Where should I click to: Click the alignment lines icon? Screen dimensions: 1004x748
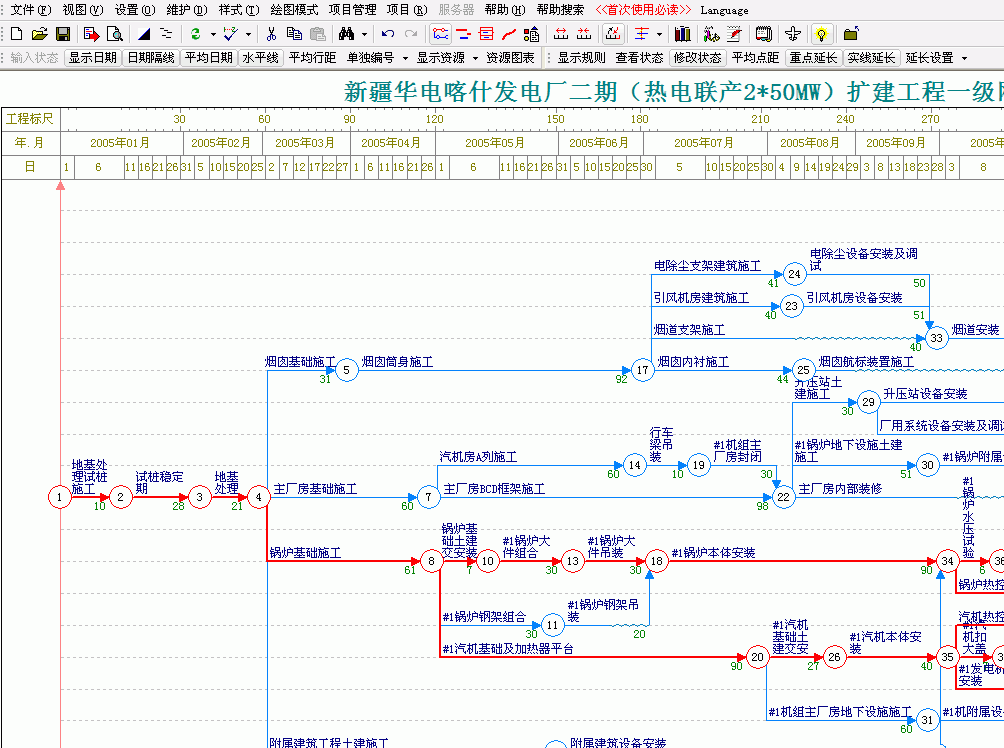(x=642, y=34)
